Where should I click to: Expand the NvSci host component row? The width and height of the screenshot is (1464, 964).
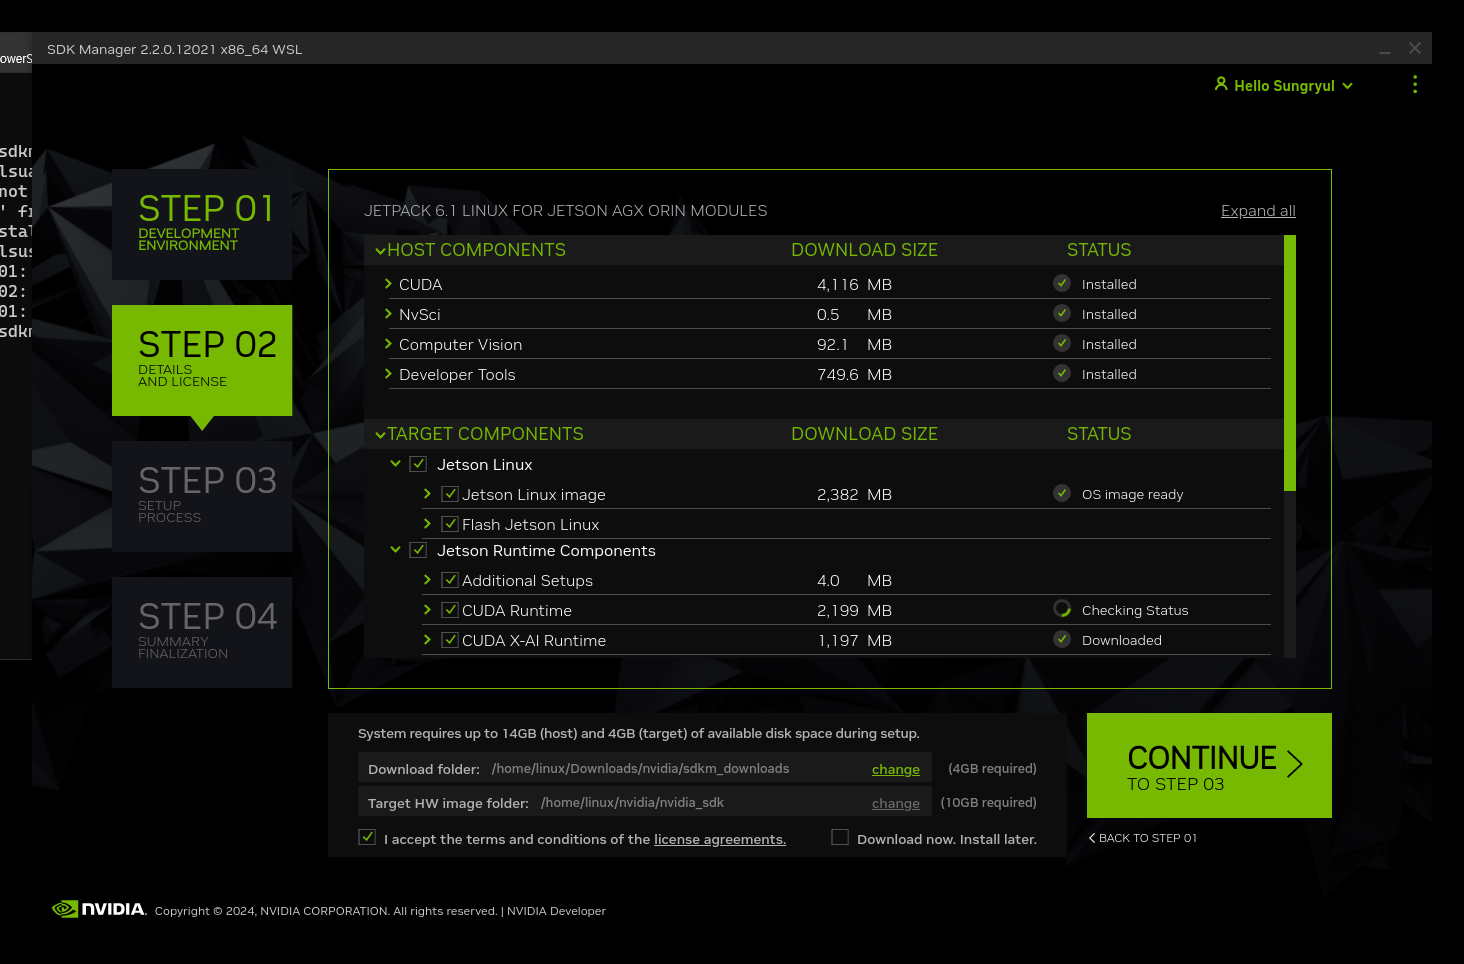388,314
